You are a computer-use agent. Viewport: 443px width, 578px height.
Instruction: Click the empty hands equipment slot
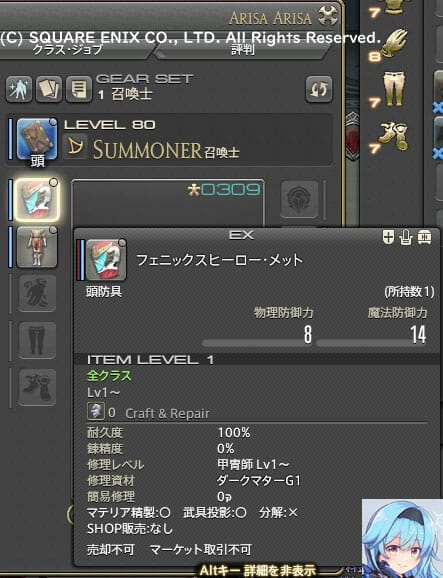click(x=37, y=293)
